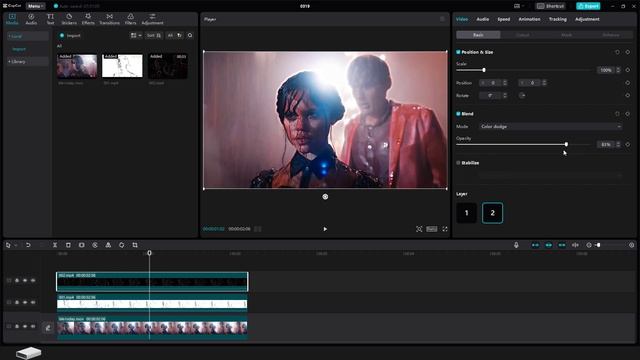Switch to the Animation tab
Image resolution: width=640 pixels, height=360 pixels.
click(x=529, y=19)
